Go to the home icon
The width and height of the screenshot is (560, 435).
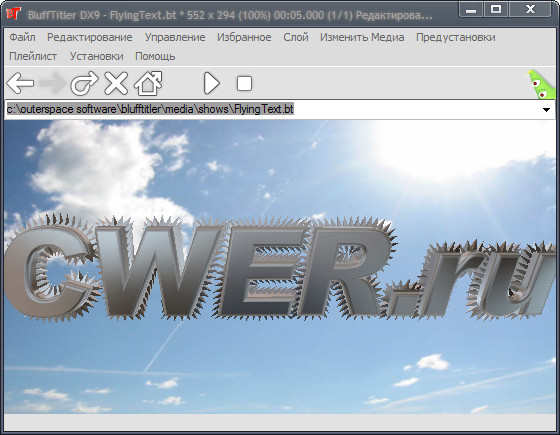[148, 83]
